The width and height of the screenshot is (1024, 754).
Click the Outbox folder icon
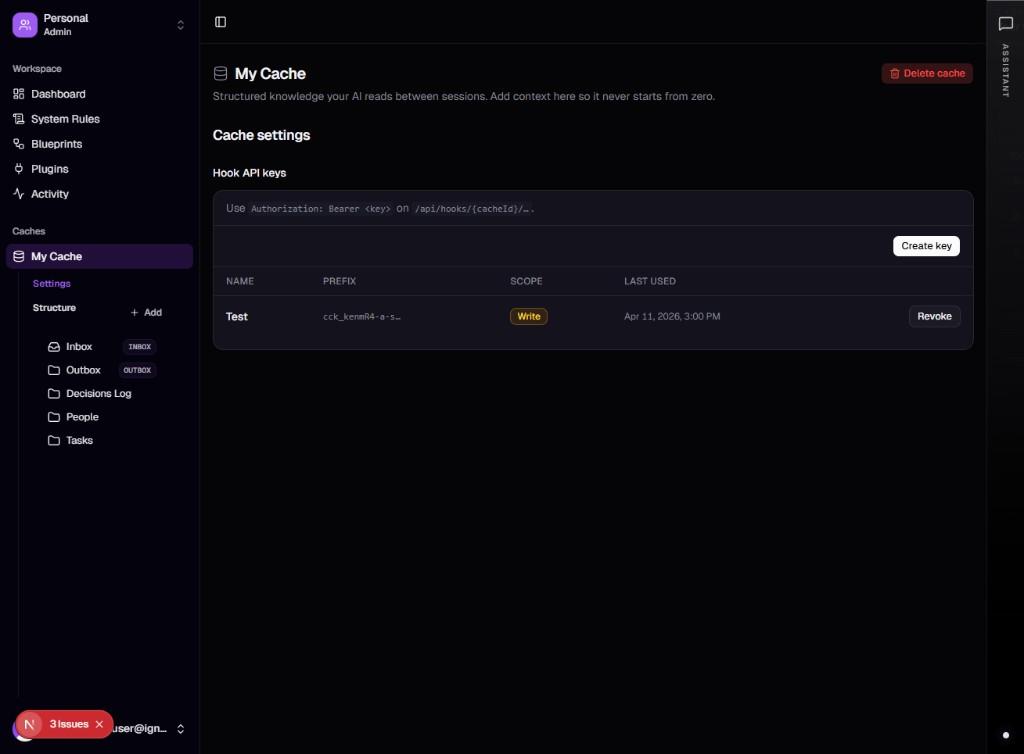(54, 370)
